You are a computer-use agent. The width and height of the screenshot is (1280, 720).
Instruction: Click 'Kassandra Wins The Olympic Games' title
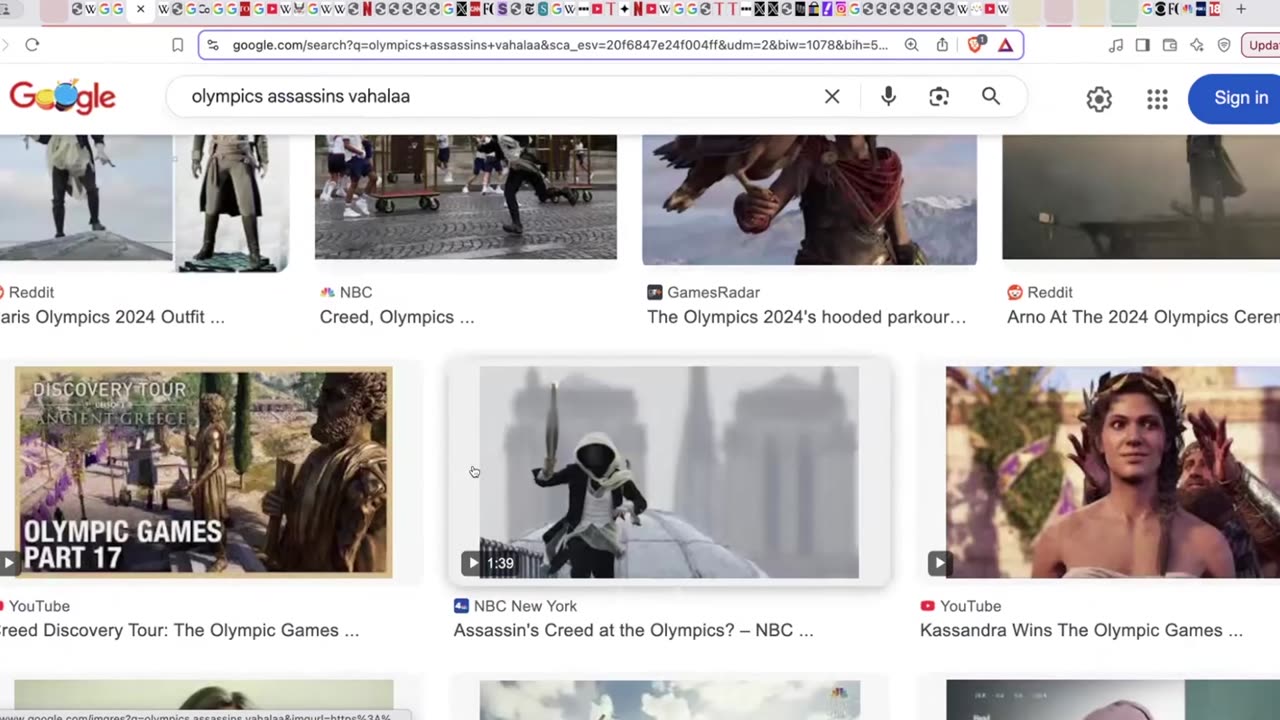tap(1081, 630)
